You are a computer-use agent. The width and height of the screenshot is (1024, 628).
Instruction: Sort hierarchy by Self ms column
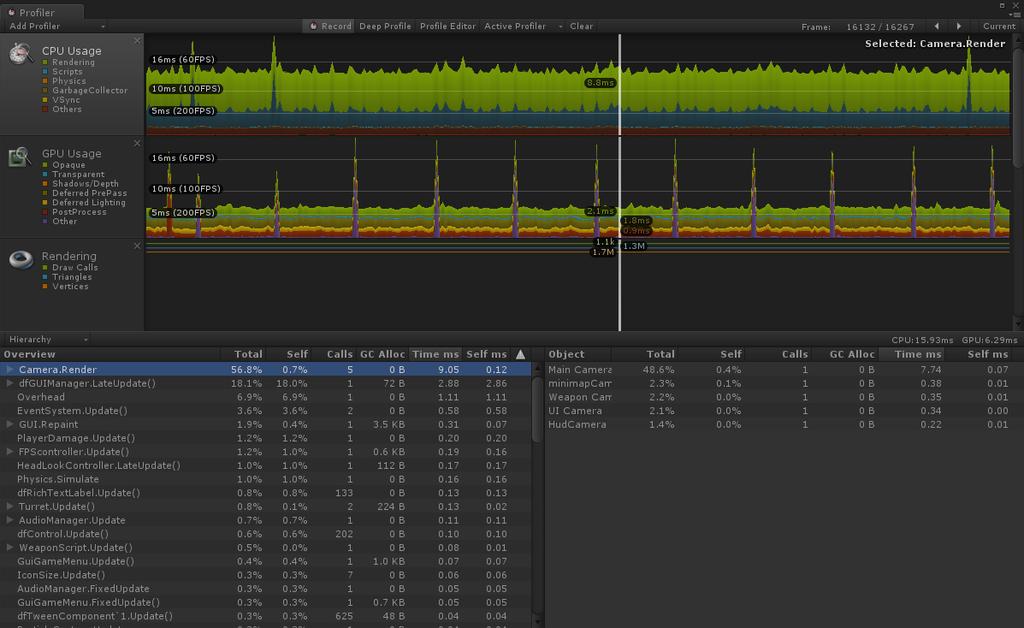point(487,354)
